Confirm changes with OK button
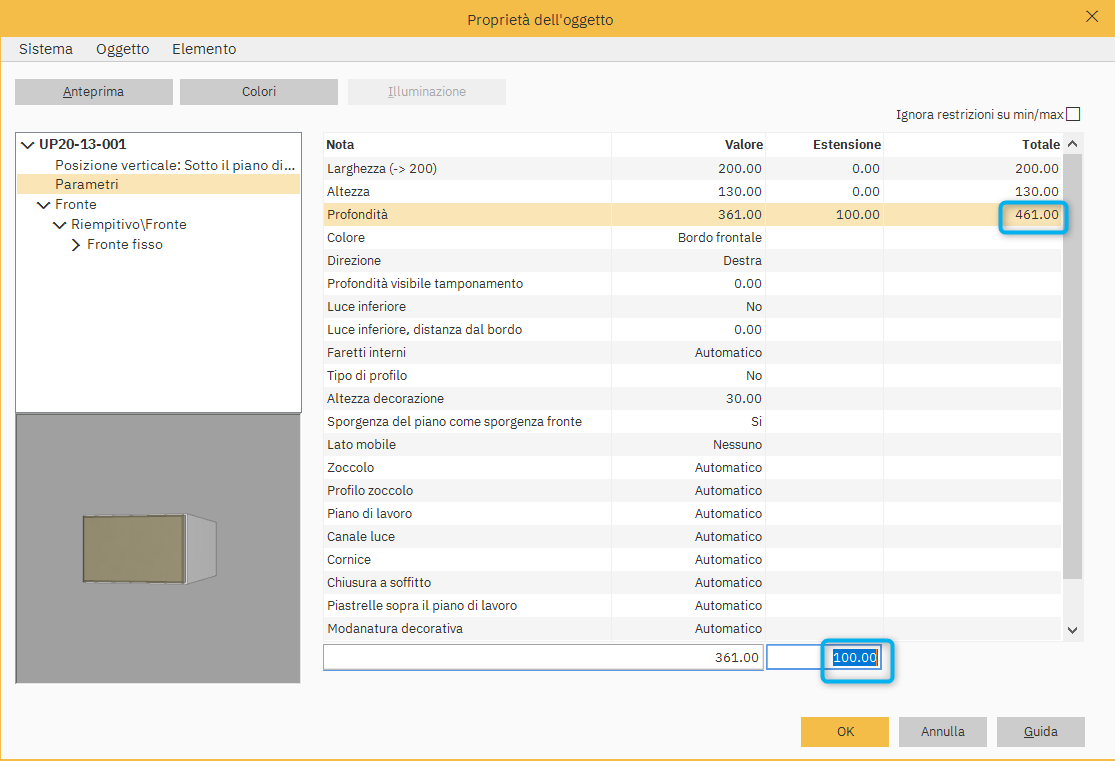The height and width of the screenshot is (761, 1115). click(845, 732)
